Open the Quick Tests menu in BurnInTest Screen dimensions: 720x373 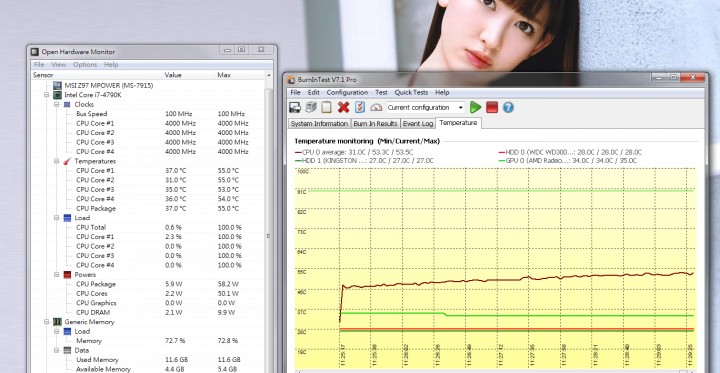pos(411,92)
